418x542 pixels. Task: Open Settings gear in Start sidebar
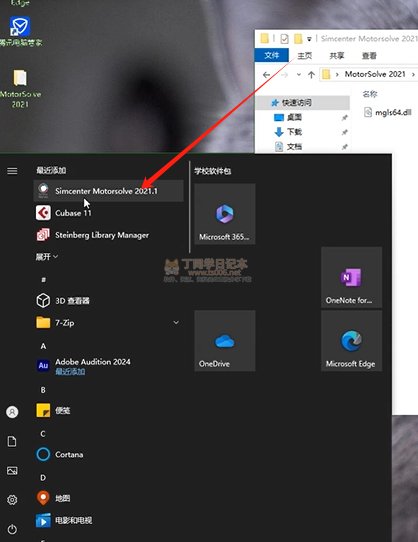[x=12, y=500]
